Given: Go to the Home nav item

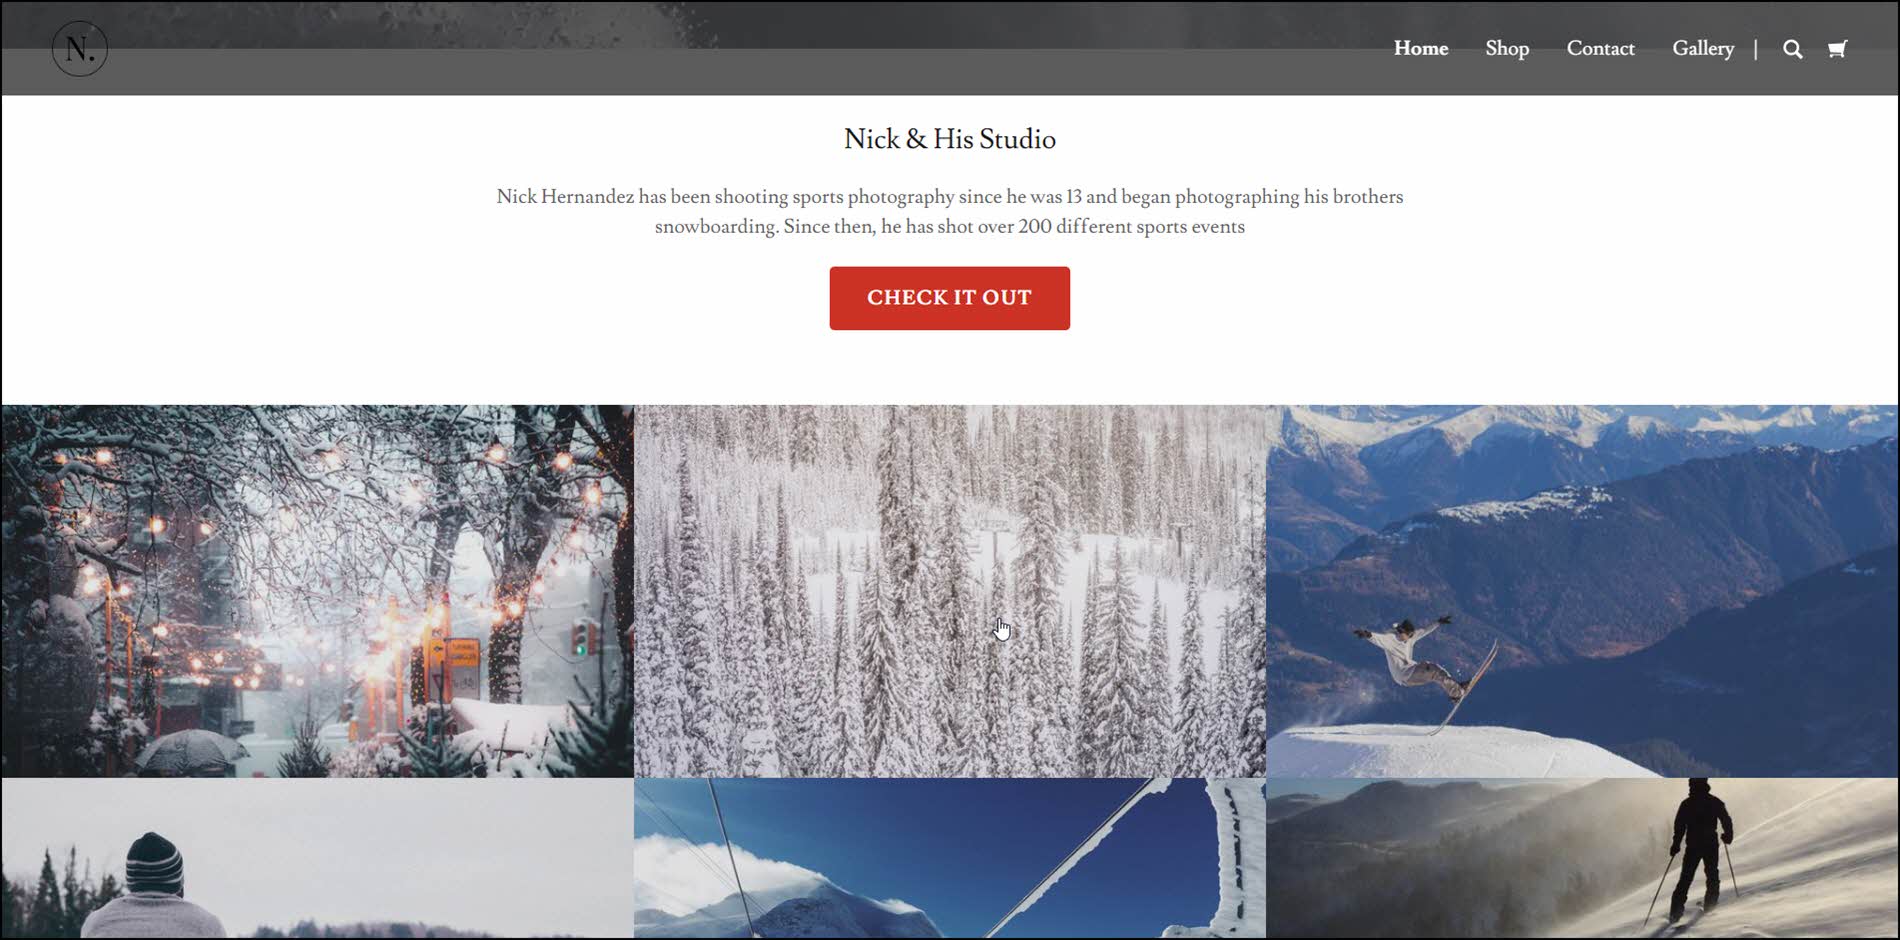Looking at the screenshot, I should point(1421,48).
